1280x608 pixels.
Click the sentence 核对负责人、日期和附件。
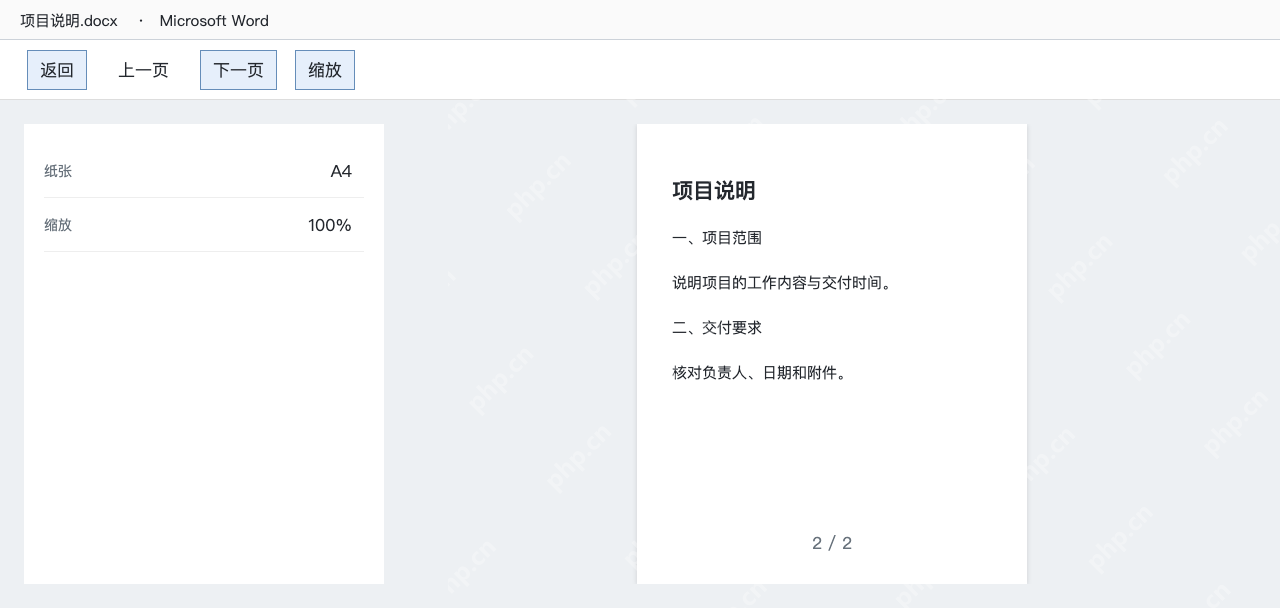coord(762,373)
